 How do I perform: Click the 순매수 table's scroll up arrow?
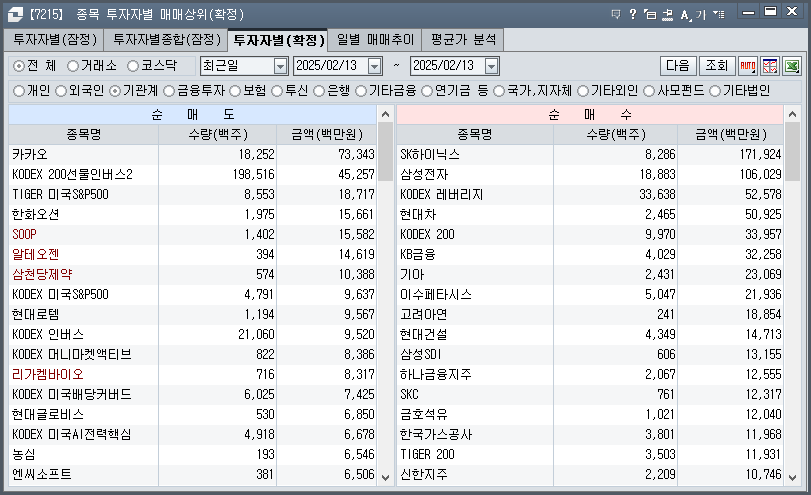tap(792, 114)
